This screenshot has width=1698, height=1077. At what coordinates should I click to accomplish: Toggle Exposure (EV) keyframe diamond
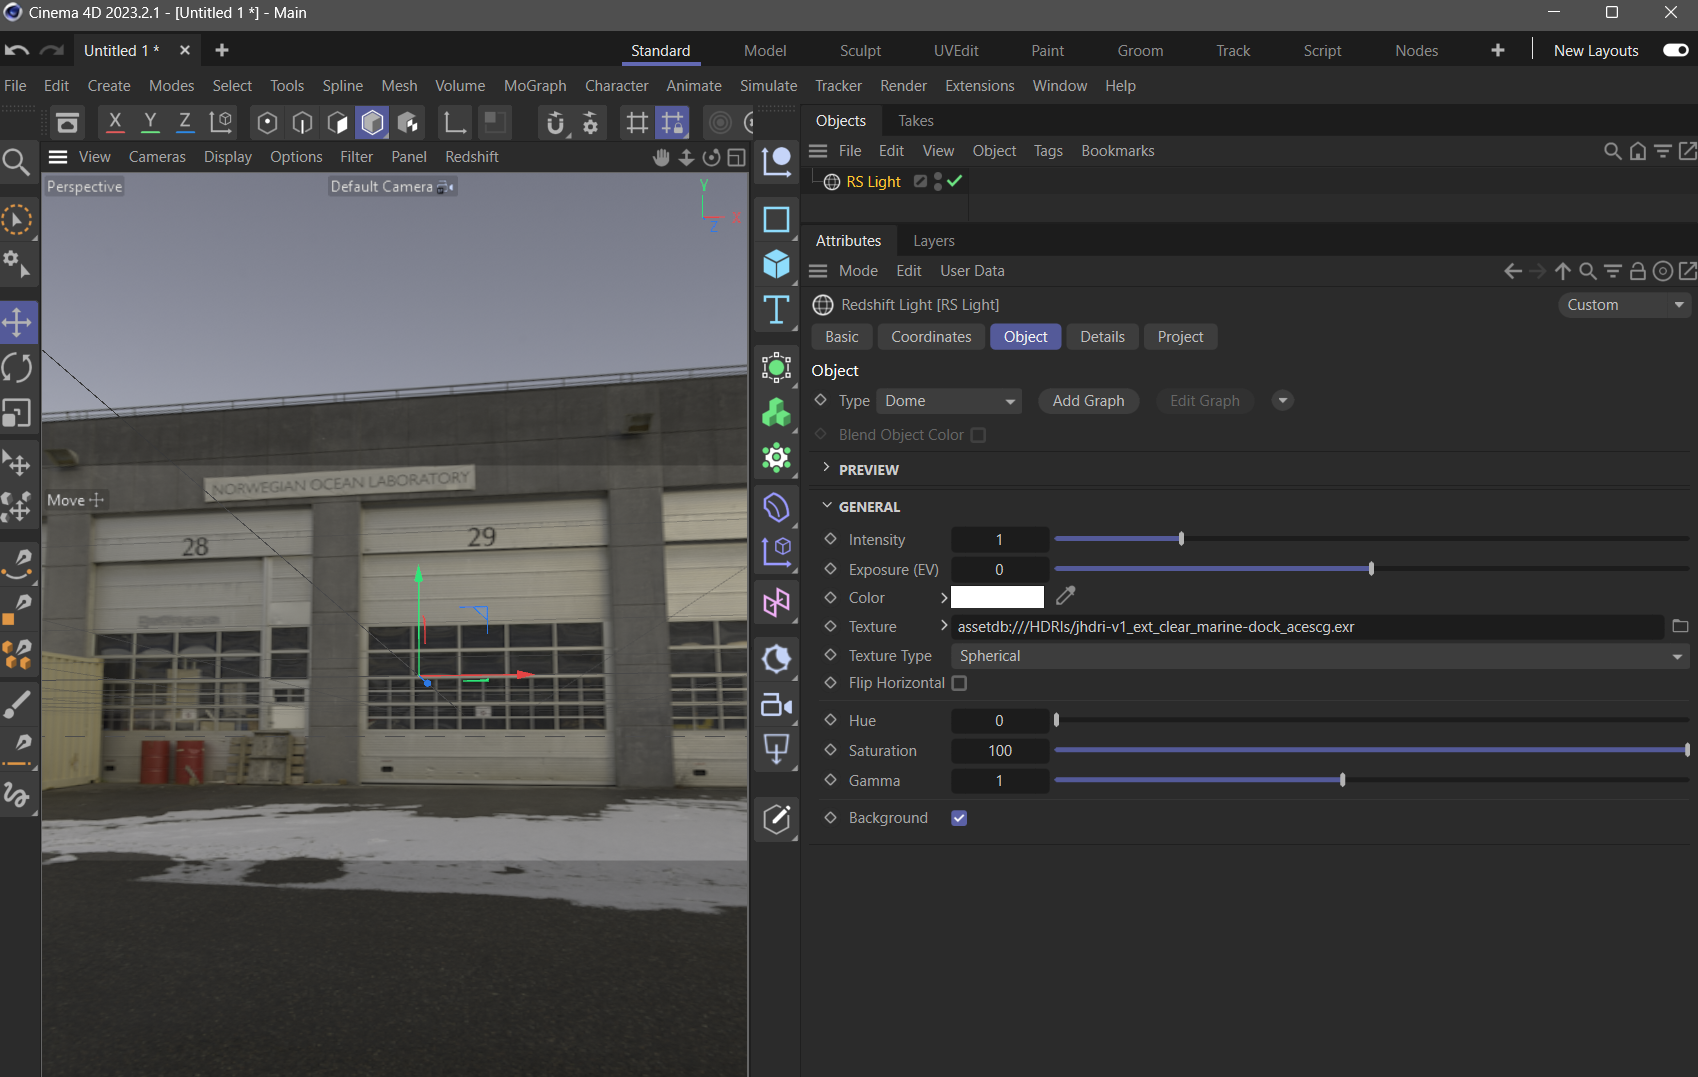(830, 569)
